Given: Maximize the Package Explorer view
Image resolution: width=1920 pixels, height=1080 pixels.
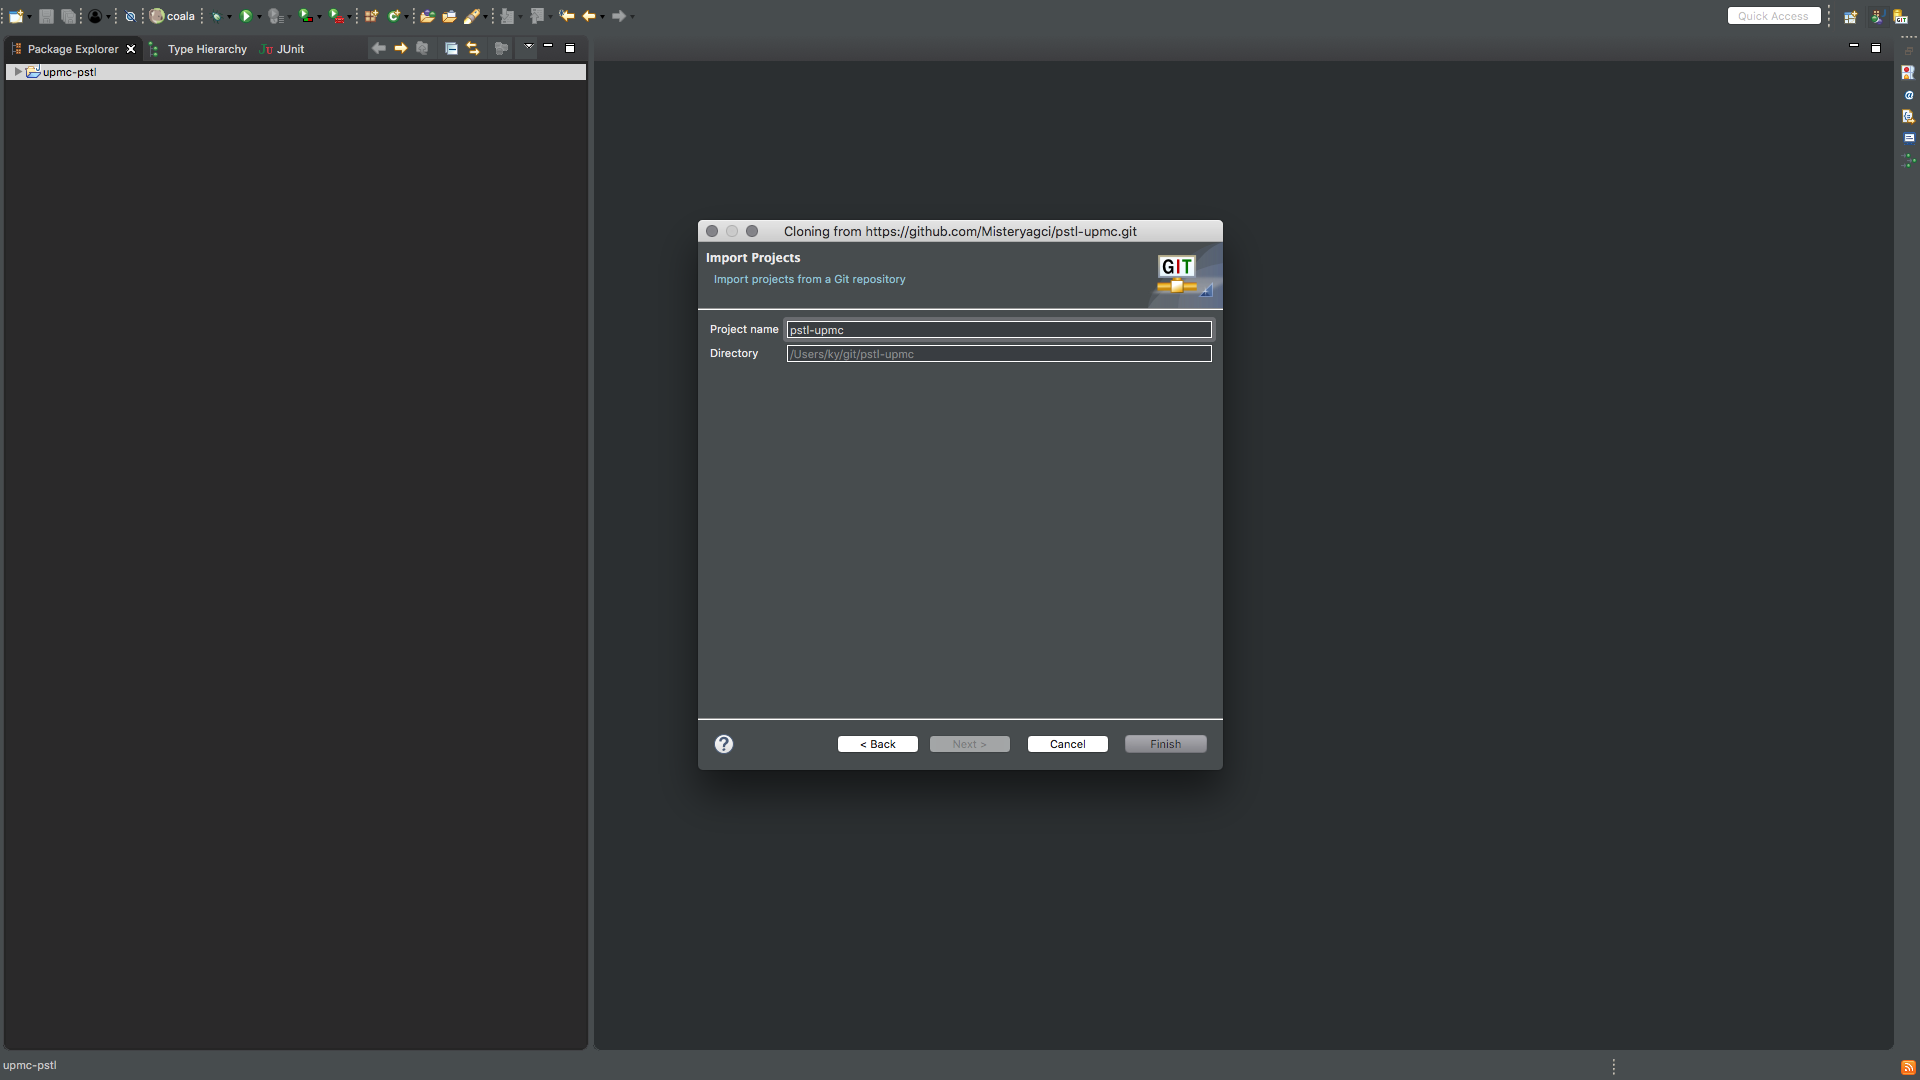Looking at the screenshot, I should coord(570,48).
